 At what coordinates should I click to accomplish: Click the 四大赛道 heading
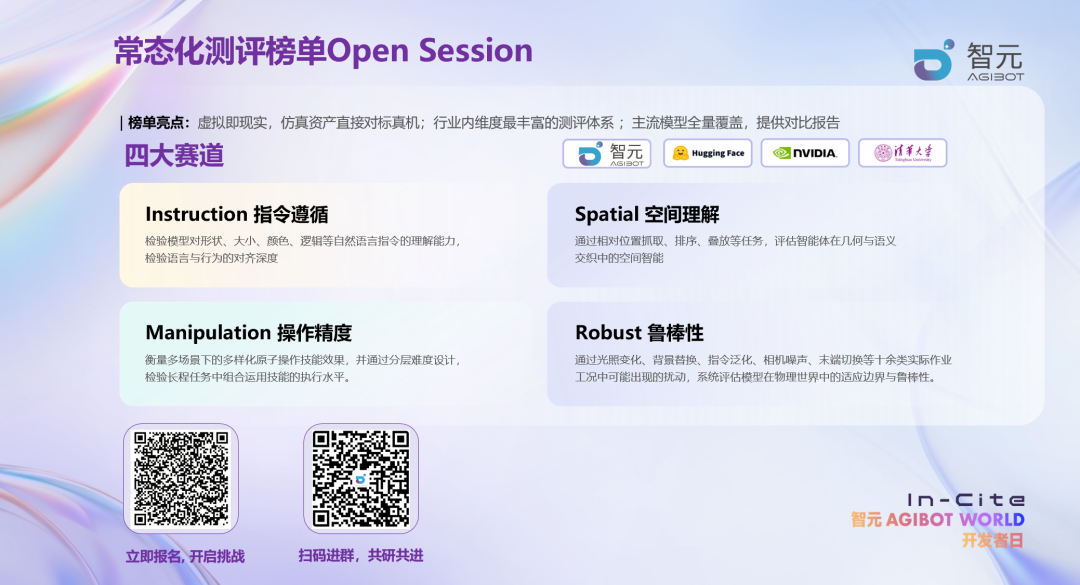[174, 155]
